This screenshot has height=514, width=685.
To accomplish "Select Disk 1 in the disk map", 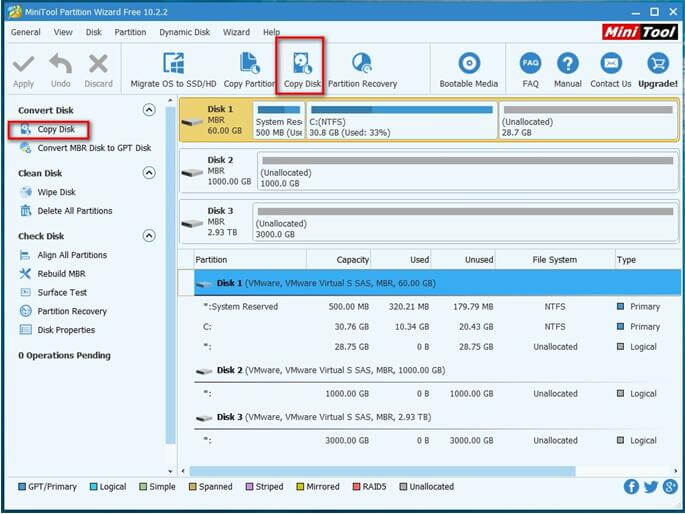I will pyautogui.click(x=216, y=120).
